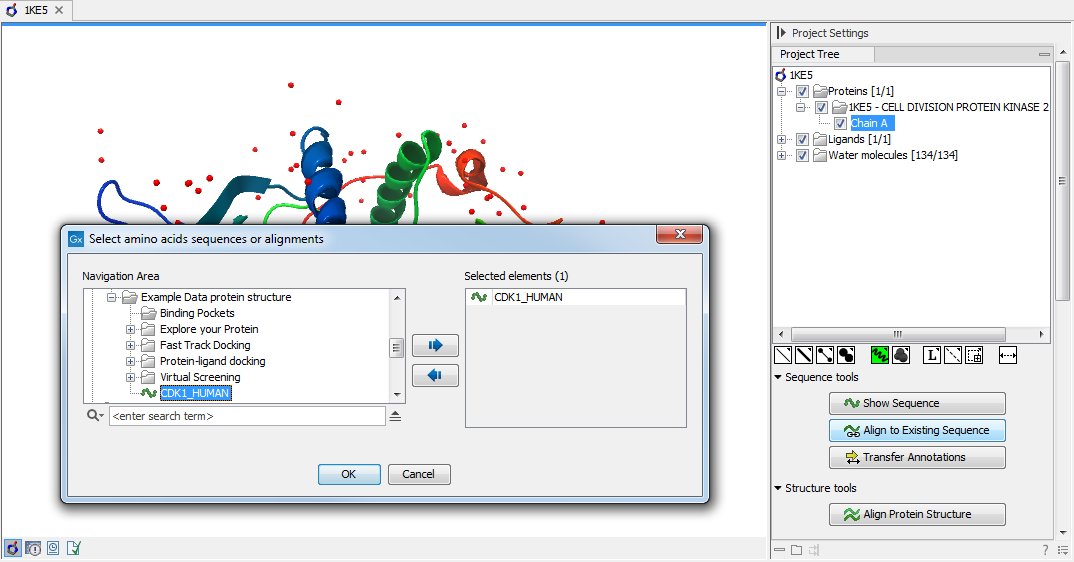Switch to the Project Tree tab
The height and width of the screenshot is (562, 1074).
pyautogui.click(x=810, y=55)
